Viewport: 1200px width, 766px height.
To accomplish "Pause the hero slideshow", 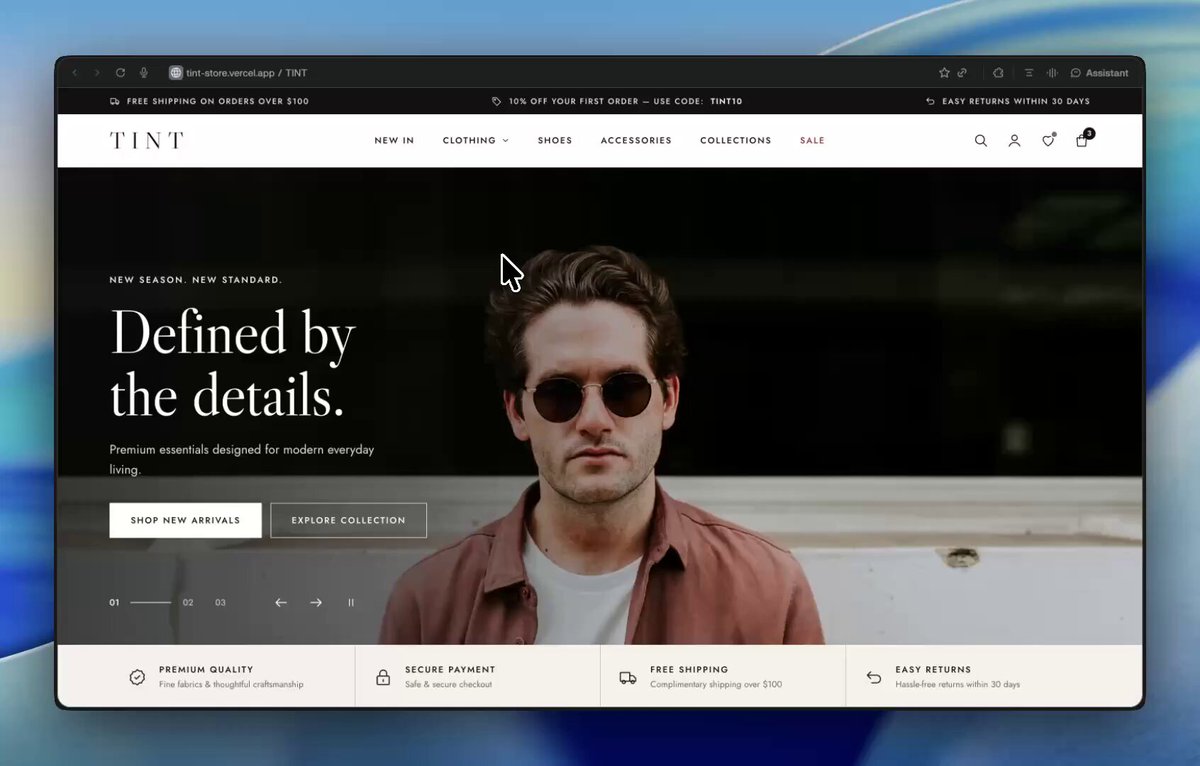I will tap(351, 603).
